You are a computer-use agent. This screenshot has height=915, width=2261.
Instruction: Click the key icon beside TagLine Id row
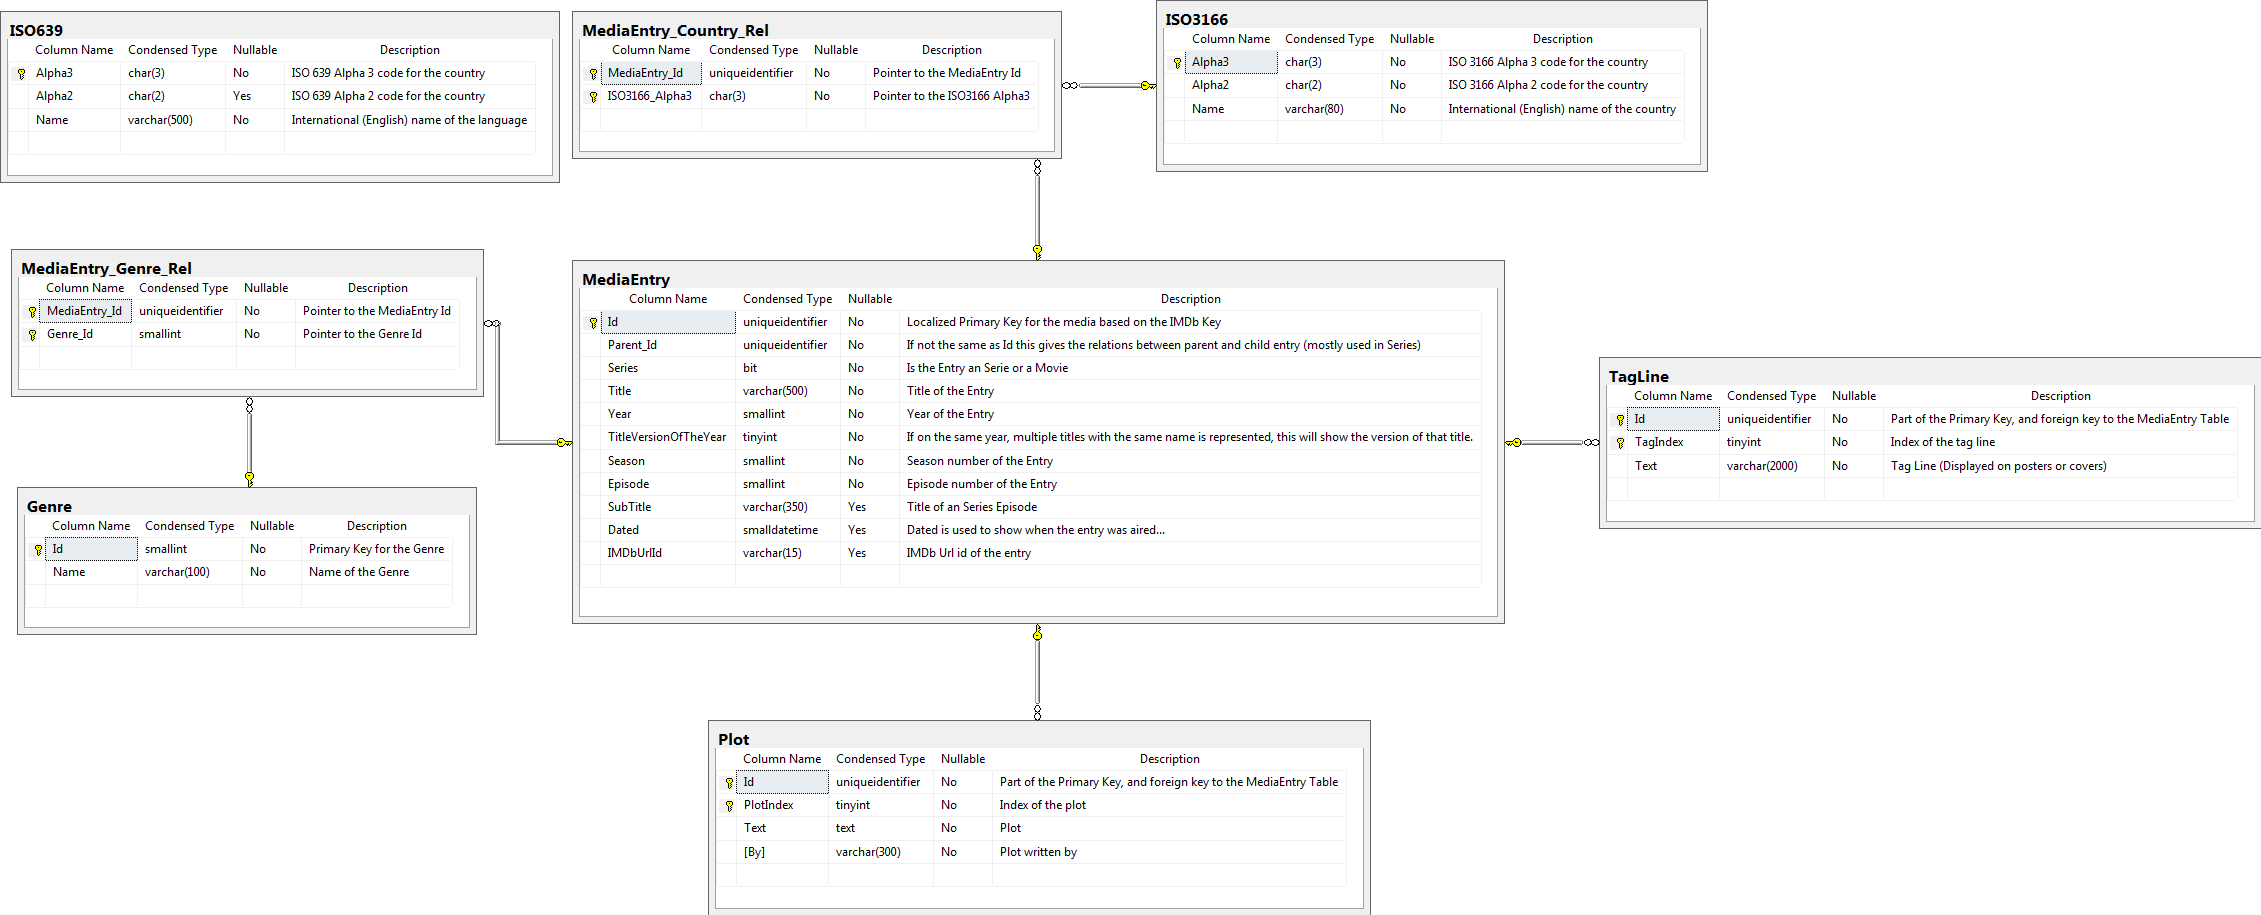click(x=1620, y=420)
